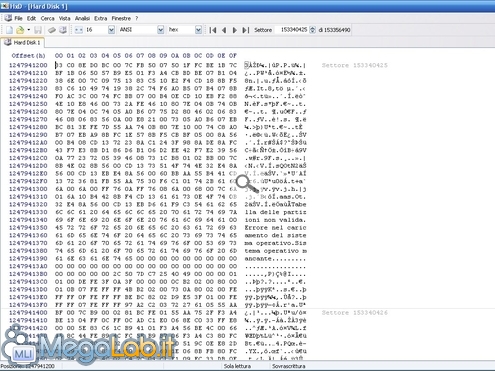Jump to the first sector
495x371 pixels.
[213, 30]
